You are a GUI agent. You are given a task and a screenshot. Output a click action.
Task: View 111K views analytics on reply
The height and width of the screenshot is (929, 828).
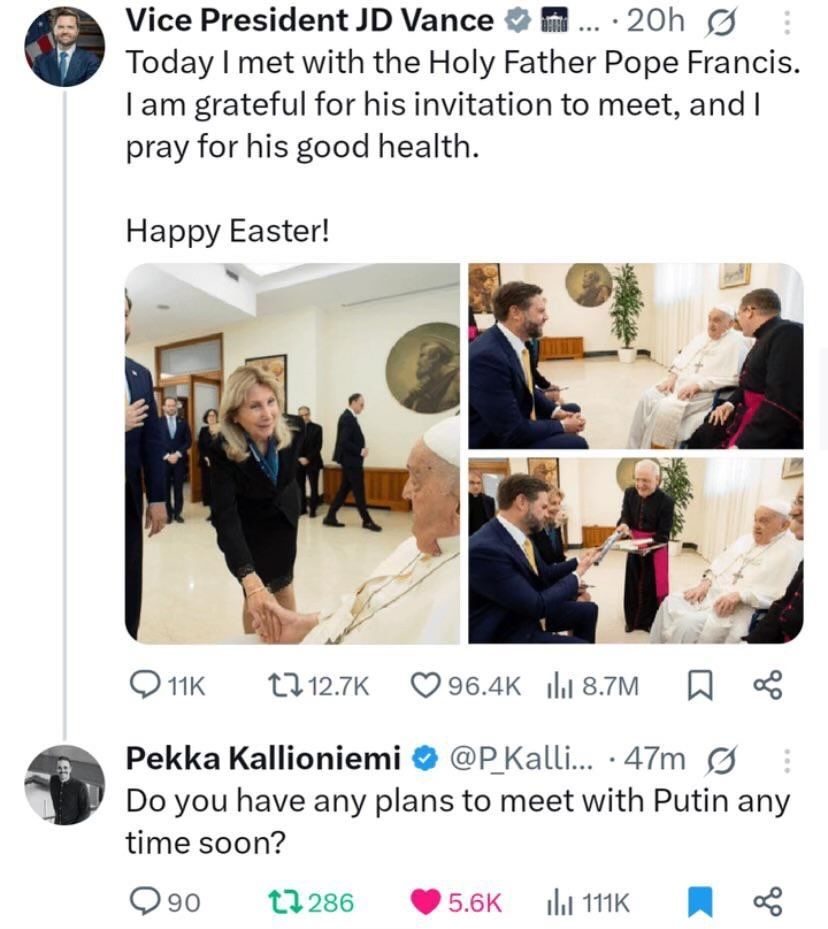click(x=558, y=902)
